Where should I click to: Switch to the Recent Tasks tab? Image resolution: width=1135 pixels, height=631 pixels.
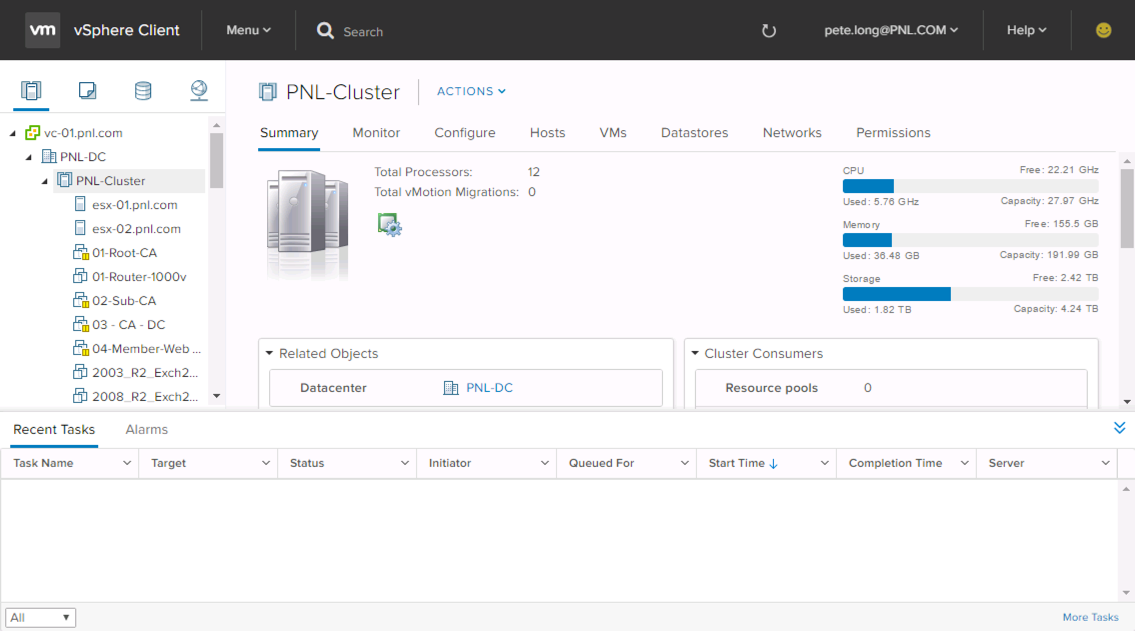point(54,430)
